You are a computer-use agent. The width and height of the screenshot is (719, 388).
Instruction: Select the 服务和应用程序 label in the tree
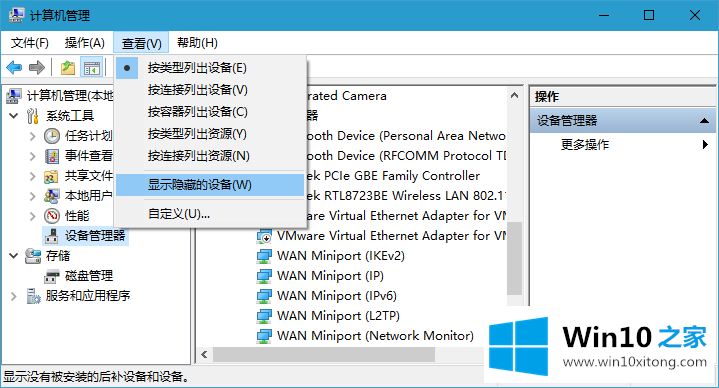88,296
